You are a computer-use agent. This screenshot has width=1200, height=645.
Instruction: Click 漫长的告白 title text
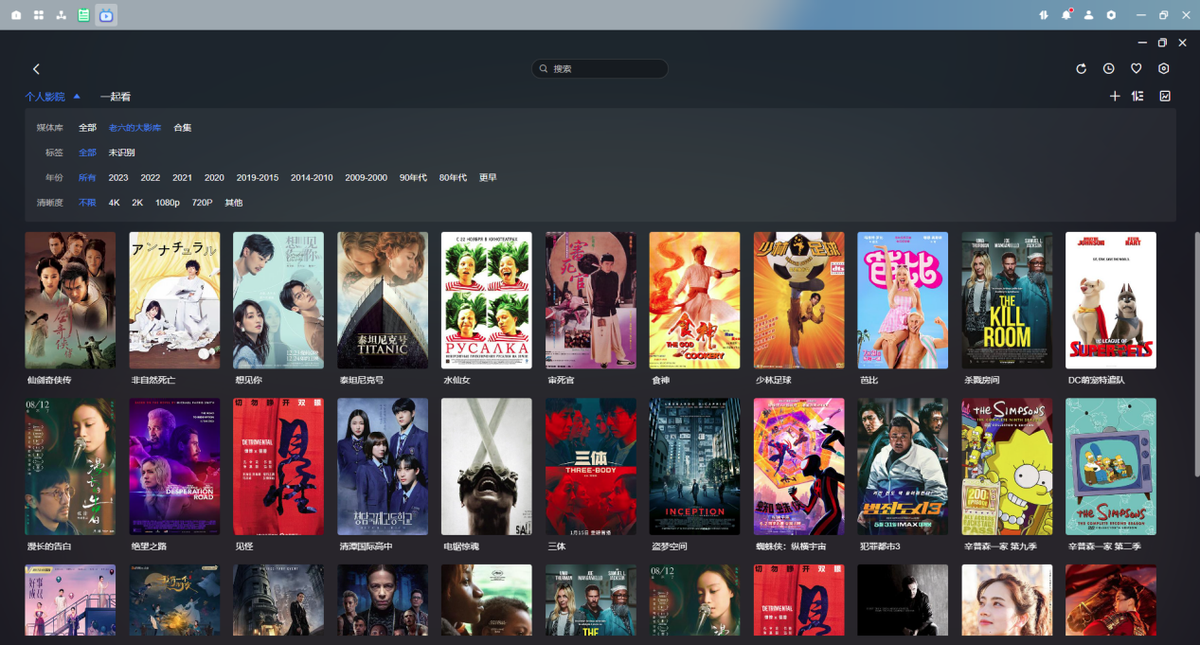49,547
